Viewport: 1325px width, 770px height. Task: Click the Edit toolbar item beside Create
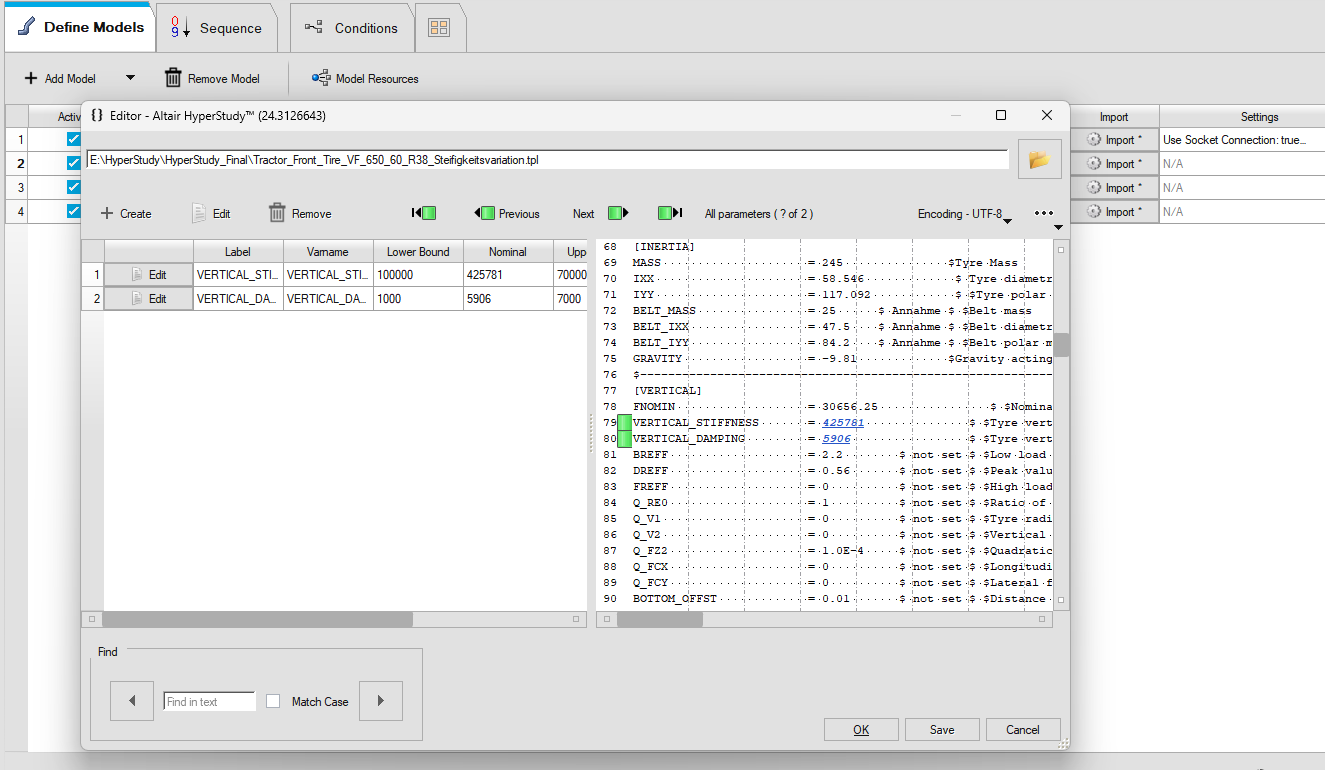(211, 213)
